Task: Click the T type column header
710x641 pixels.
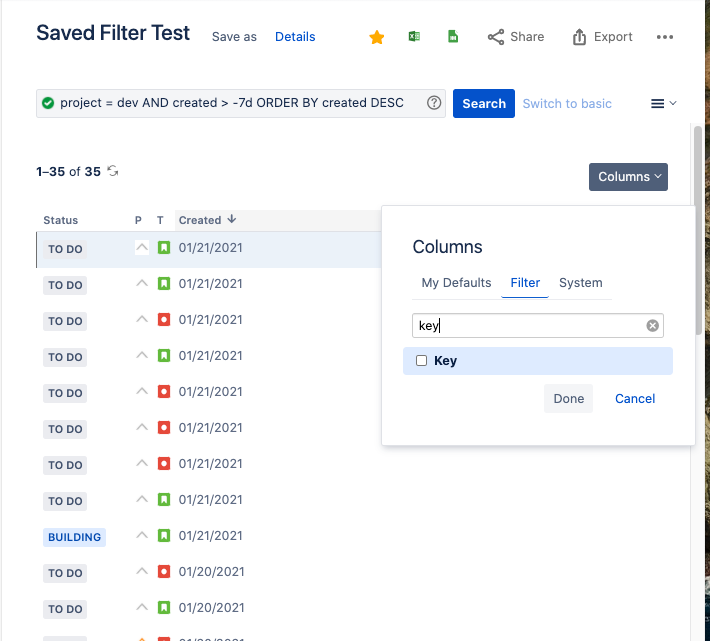Action: click(x=160, y=220)
